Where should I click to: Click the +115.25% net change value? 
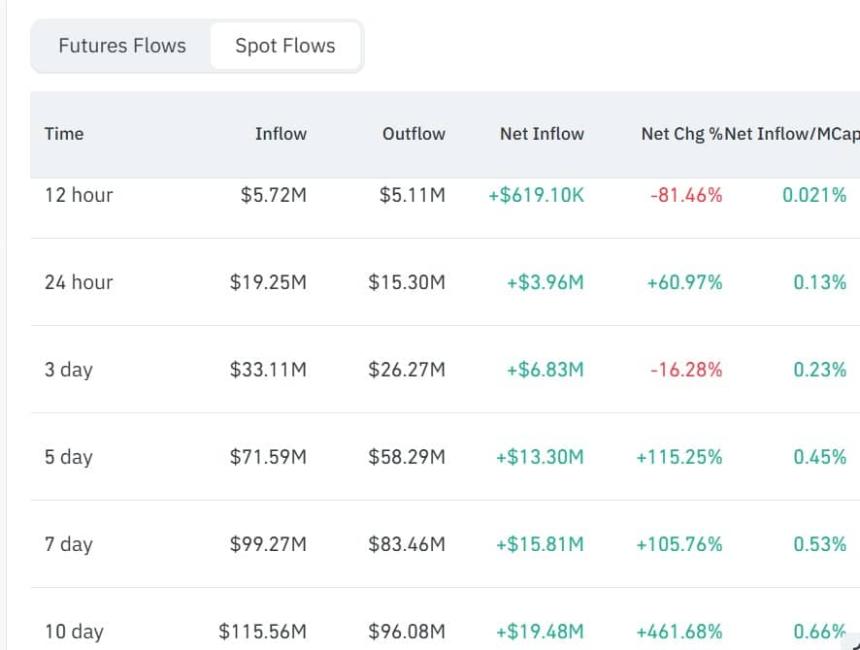click(x=679, y=457)
